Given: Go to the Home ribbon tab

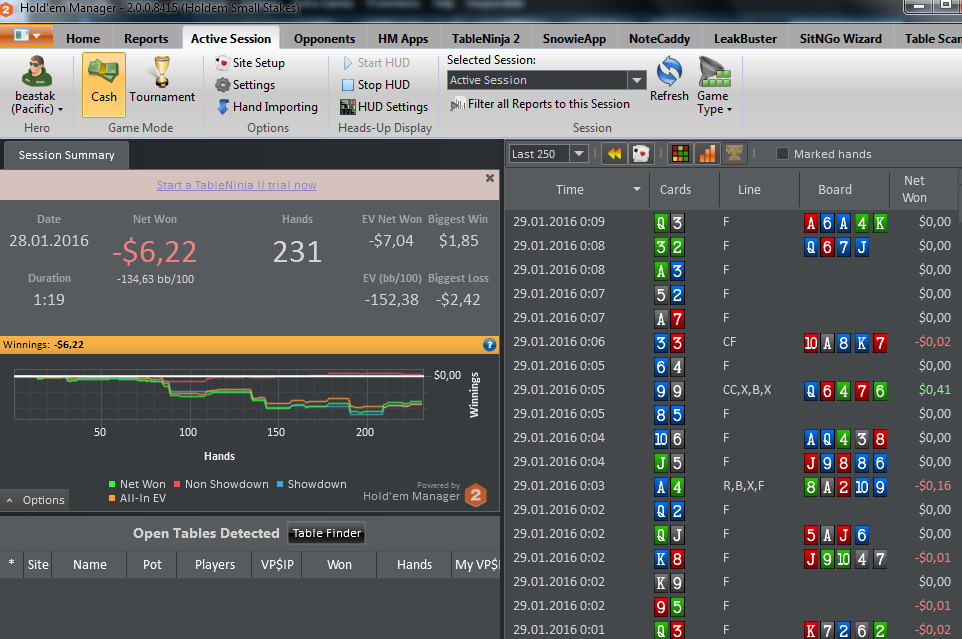Looking at the screenshot, I should [83, 39].
